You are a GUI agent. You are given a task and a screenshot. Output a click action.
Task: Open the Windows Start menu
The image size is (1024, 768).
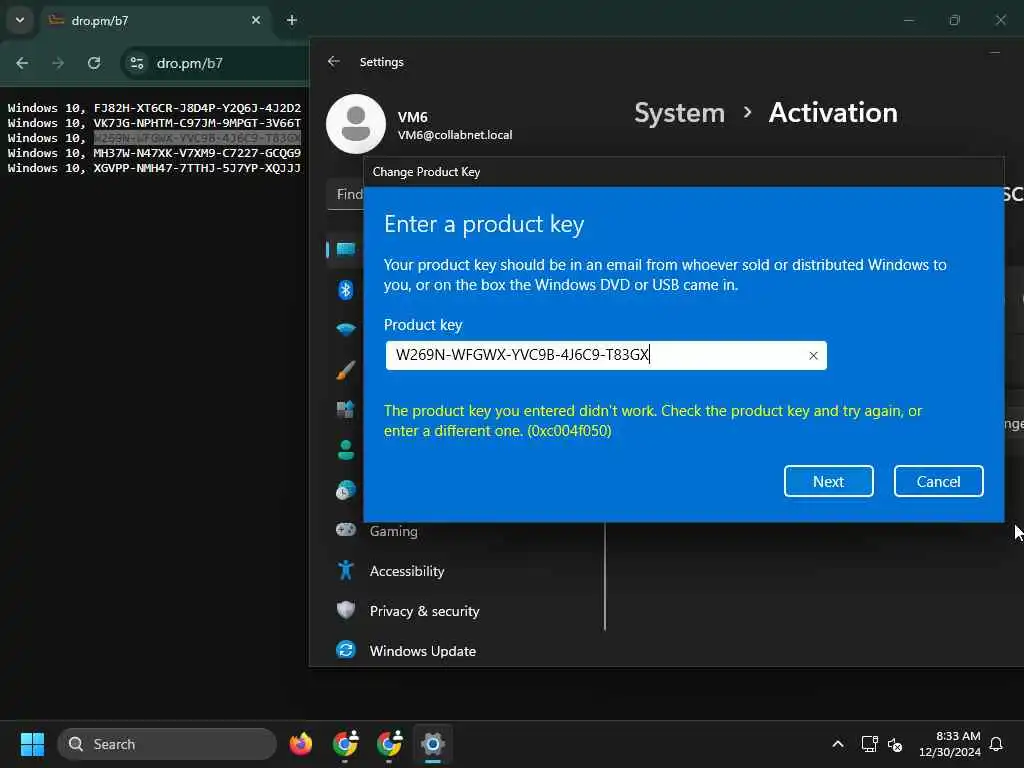(32, 744)
